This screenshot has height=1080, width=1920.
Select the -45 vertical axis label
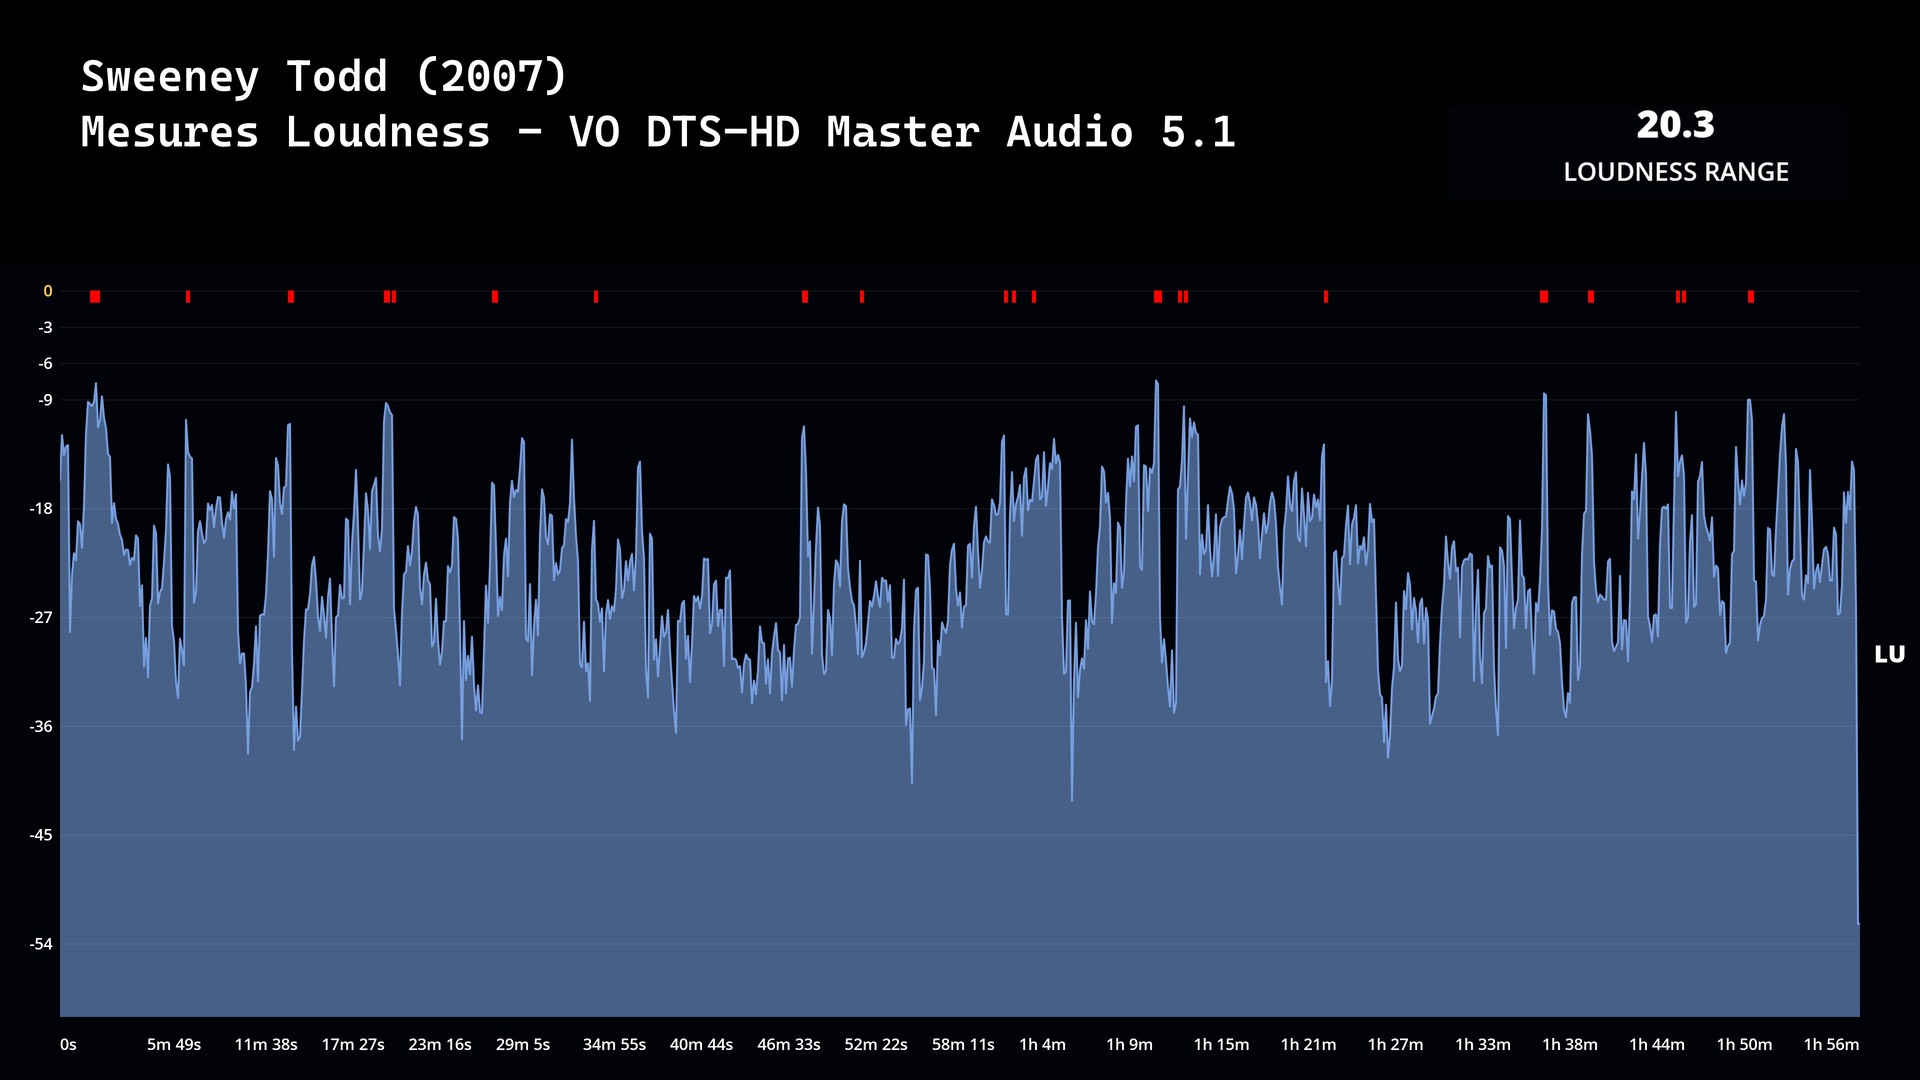tap(41, 834)
